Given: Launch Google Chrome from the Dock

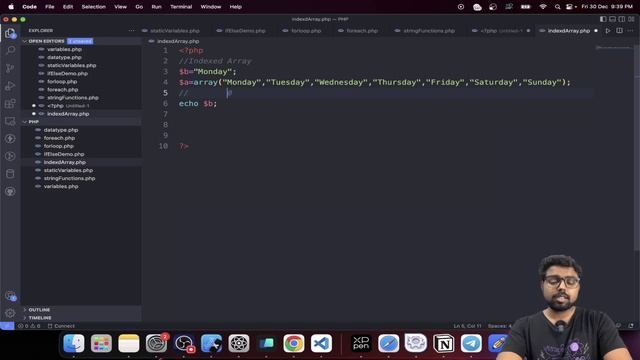Looking at the screenshot, I should coord(294,343).
